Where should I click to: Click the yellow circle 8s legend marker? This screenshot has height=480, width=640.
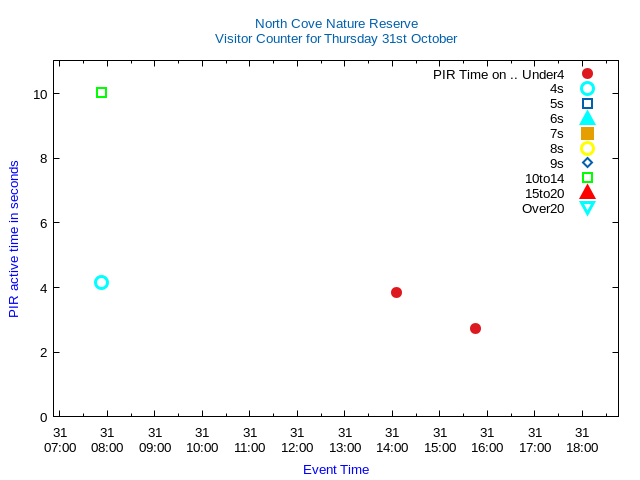coord(587,149)
